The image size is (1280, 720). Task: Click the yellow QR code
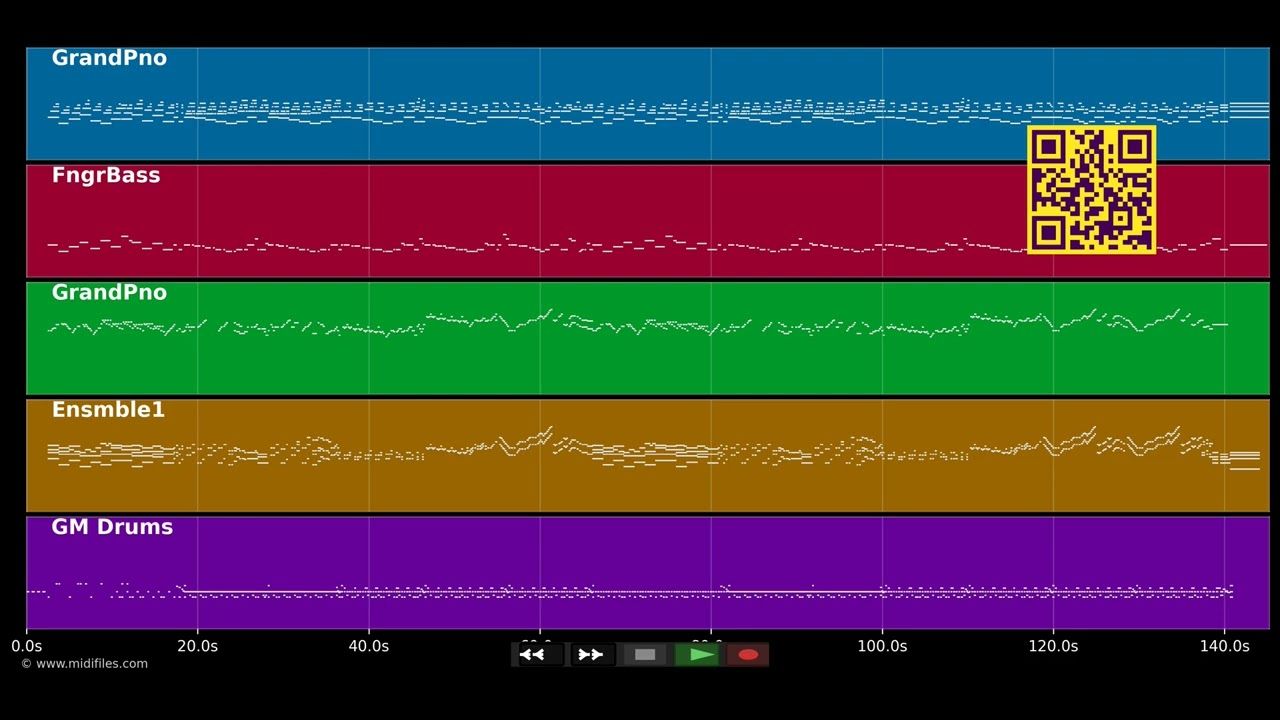pos(1092,189)
